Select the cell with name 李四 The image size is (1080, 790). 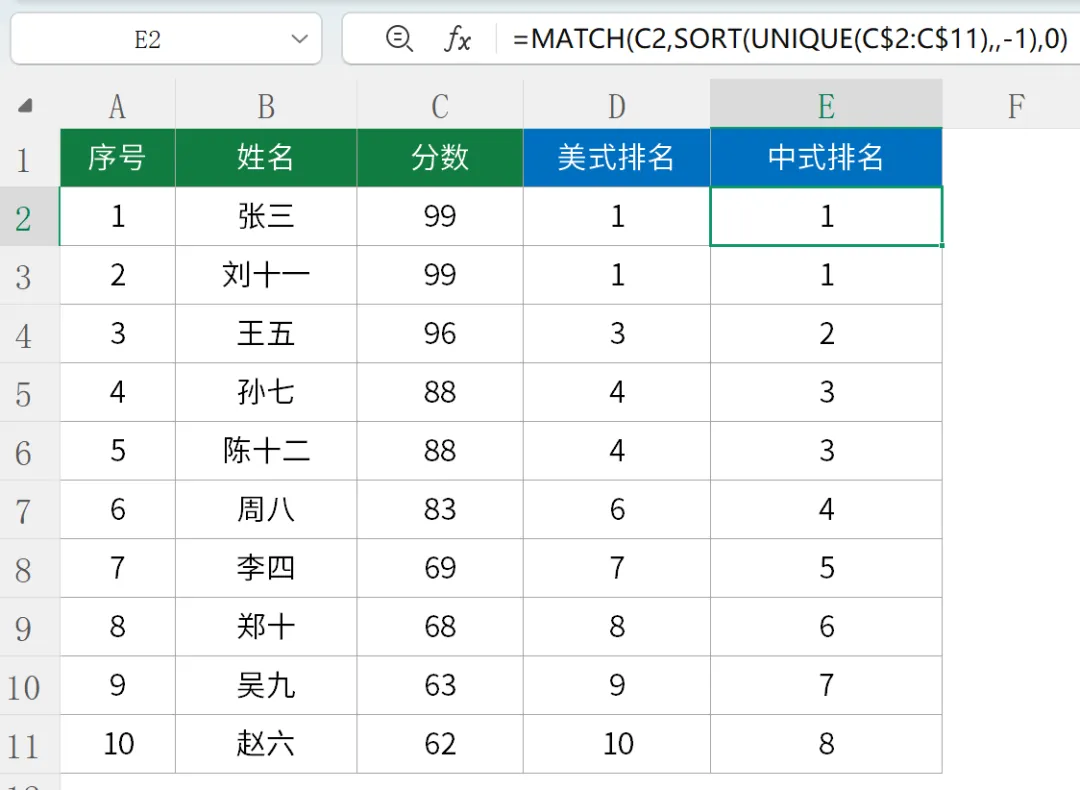click(x=266, y=568)
